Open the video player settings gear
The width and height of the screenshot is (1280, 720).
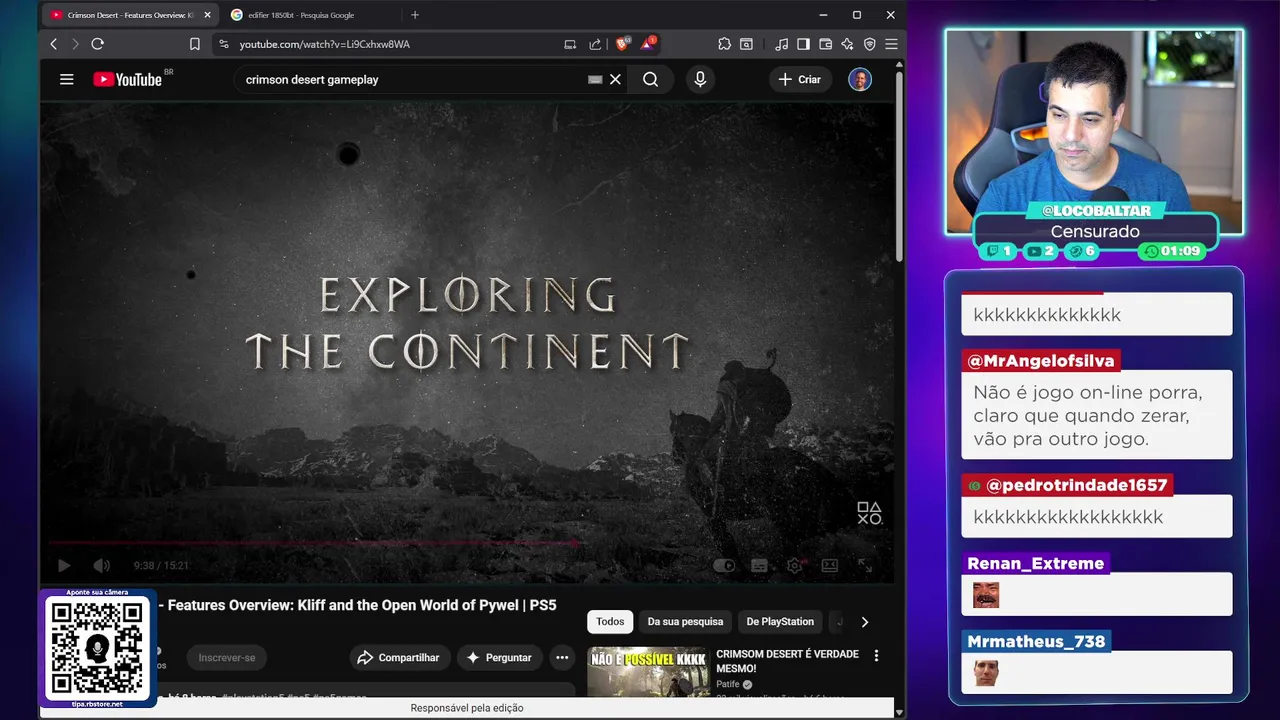(x=794, y=566)
